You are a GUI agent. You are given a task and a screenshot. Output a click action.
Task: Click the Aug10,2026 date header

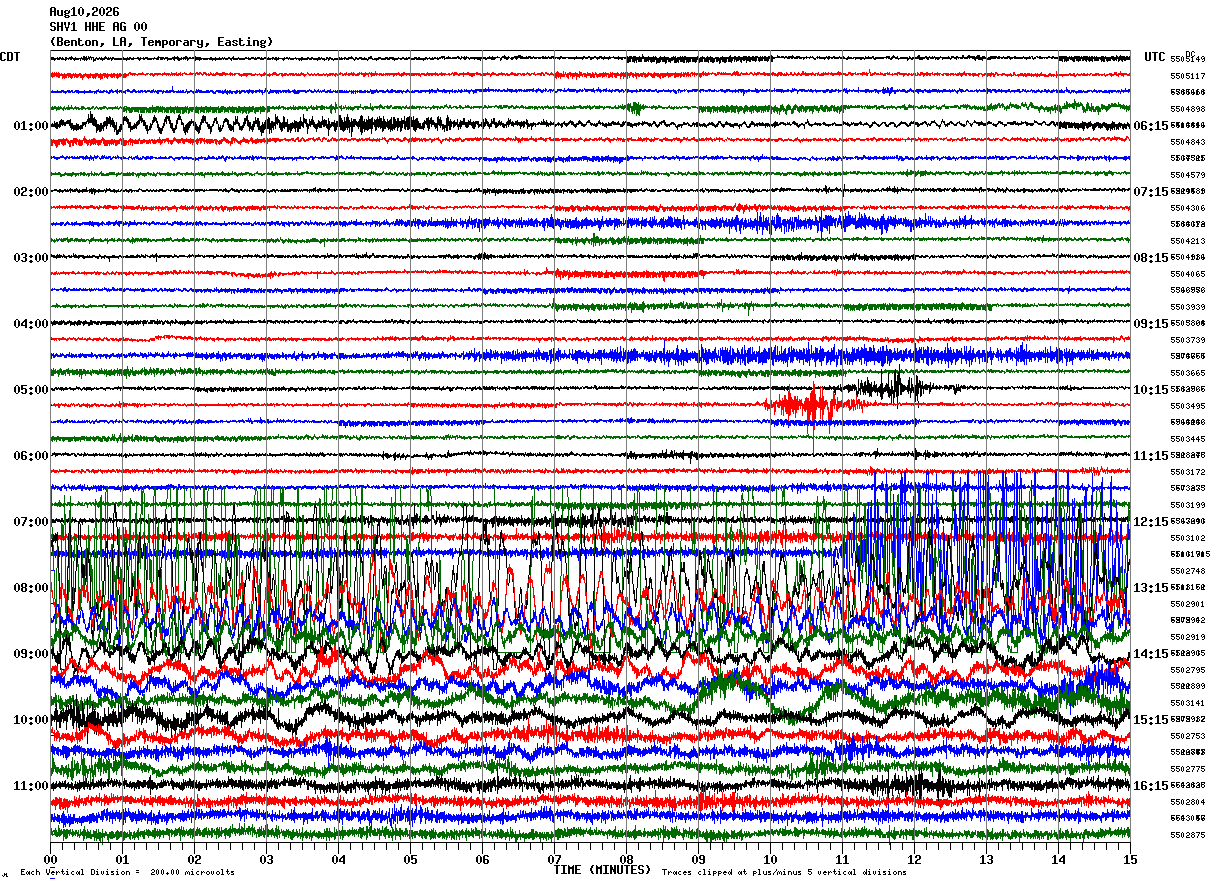(84, 12)
